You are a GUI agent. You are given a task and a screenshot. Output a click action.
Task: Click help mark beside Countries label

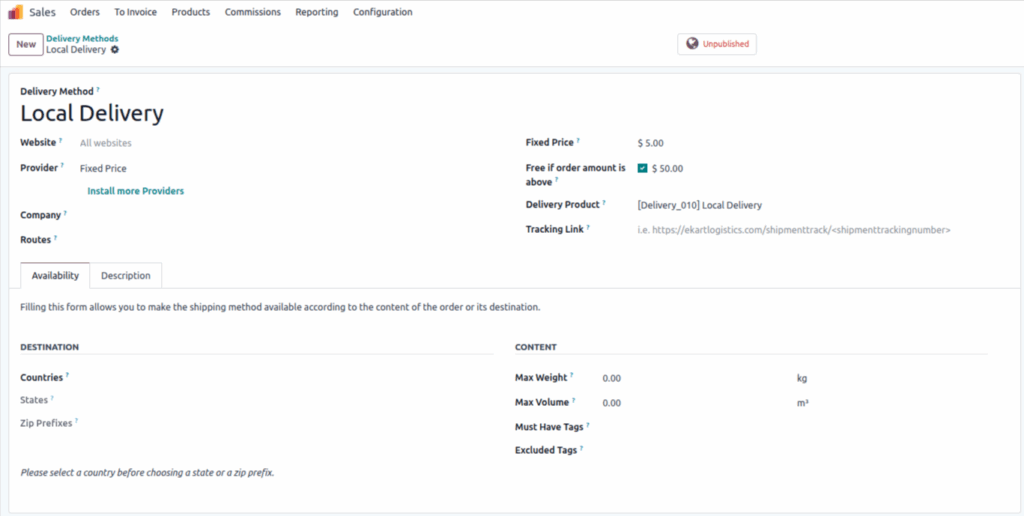pos(67,376)
